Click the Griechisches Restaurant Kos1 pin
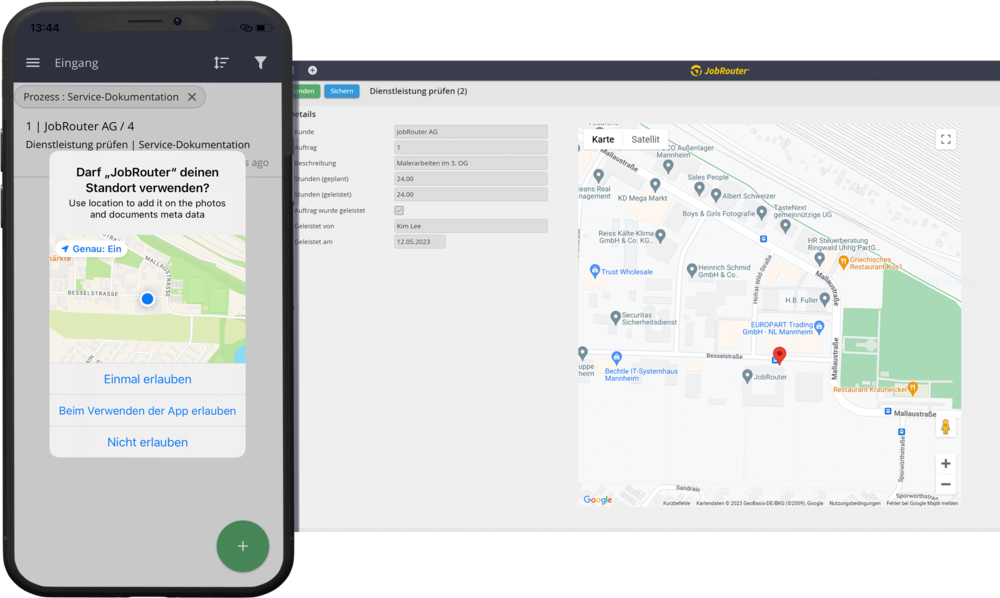This screenshot has width=1000, height=598. coord(843,261)
